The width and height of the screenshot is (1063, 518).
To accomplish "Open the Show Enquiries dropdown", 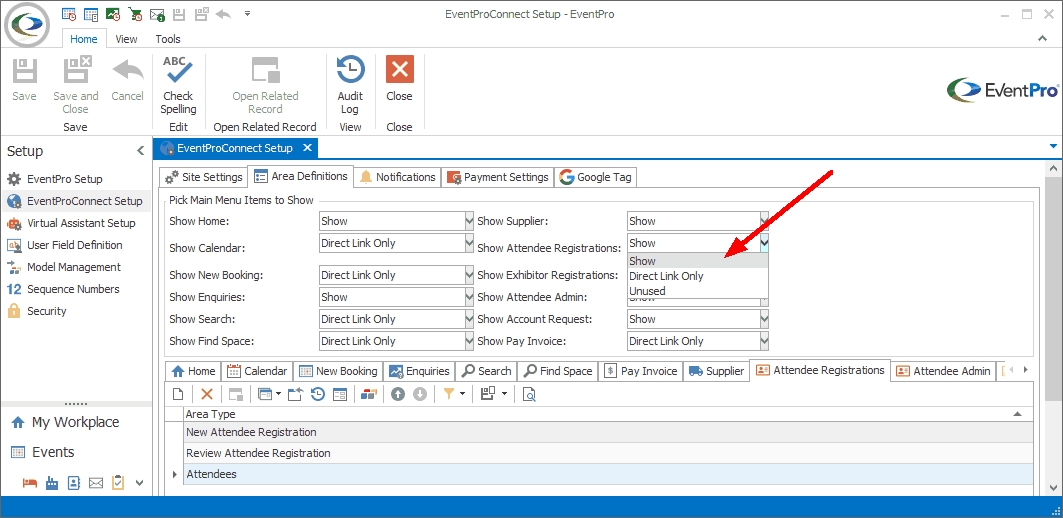I will coord(469,297).
